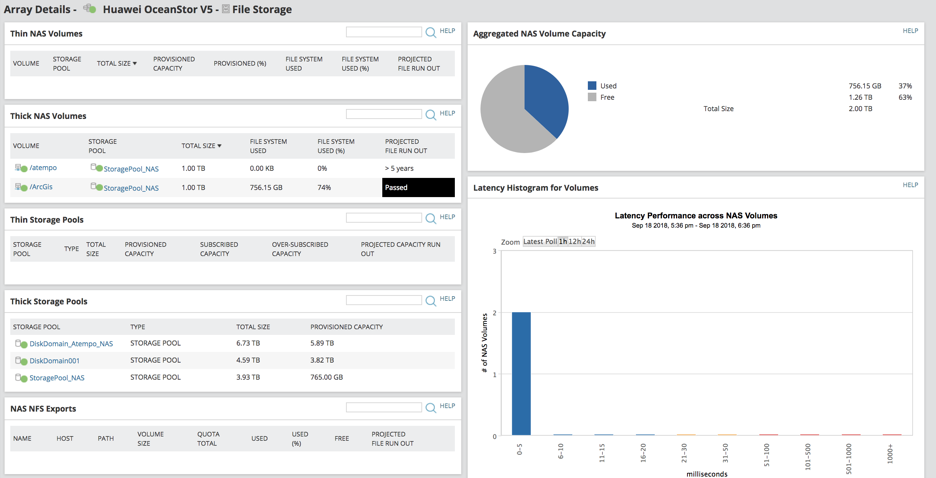
Task: Click the 0-5 milliseconds histogram bar
Action: (521, 374)
